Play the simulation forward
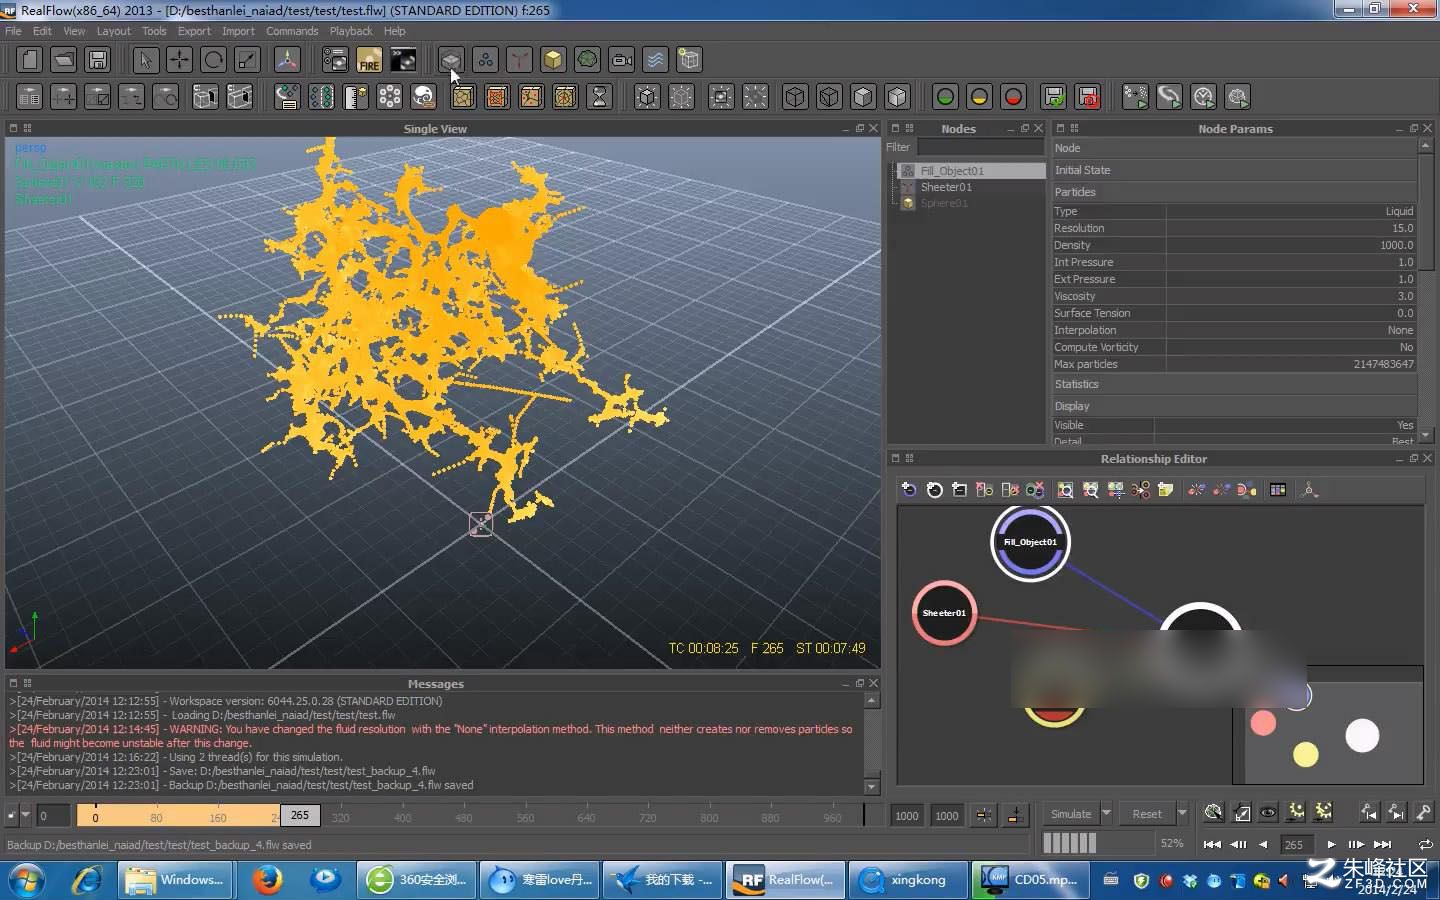Image resolution: width=1440 pixels, height=900 pixels. pyautogui.click(x=1331, y=844)
